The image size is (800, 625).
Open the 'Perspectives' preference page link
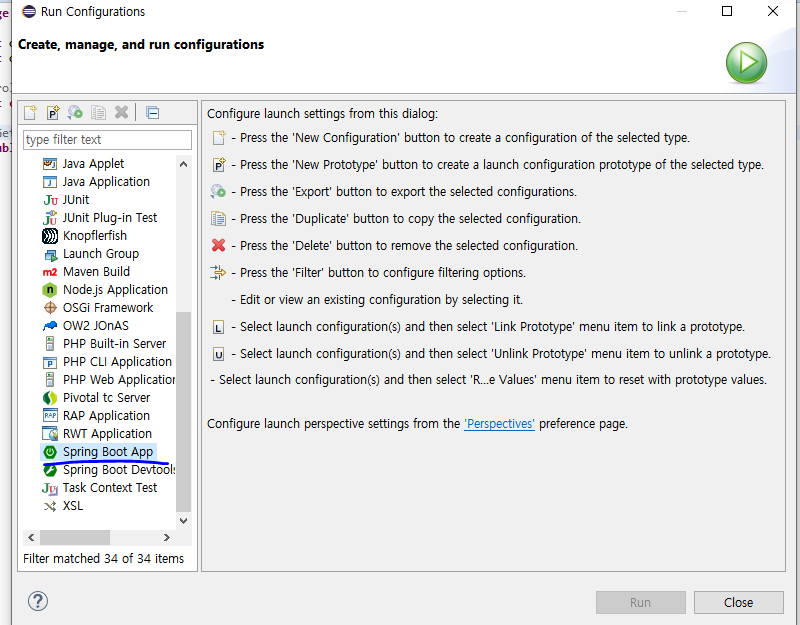point(499,424)
